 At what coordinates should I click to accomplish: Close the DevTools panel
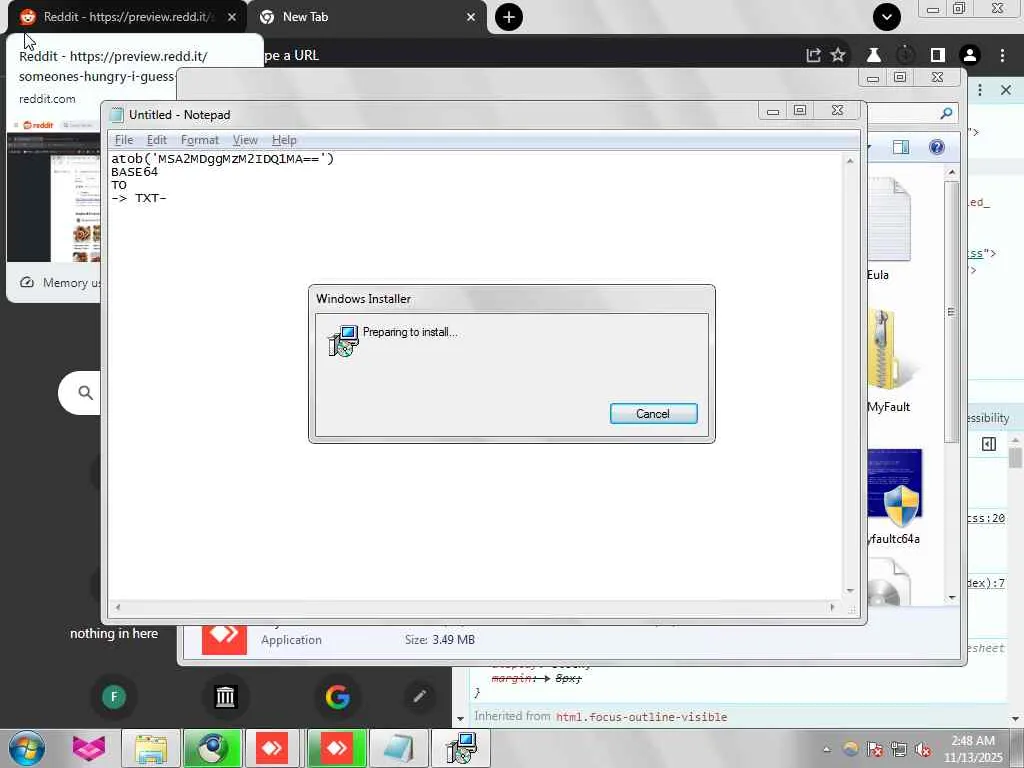1006,90
